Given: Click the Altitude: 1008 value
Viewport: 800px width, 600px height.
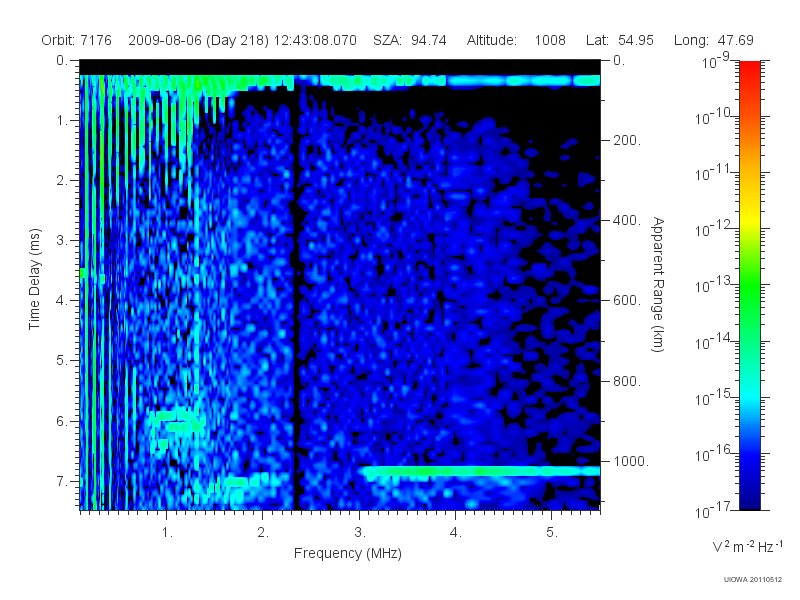Looking at the screenshot, I should pyautogui.click(x=516, y=40).
